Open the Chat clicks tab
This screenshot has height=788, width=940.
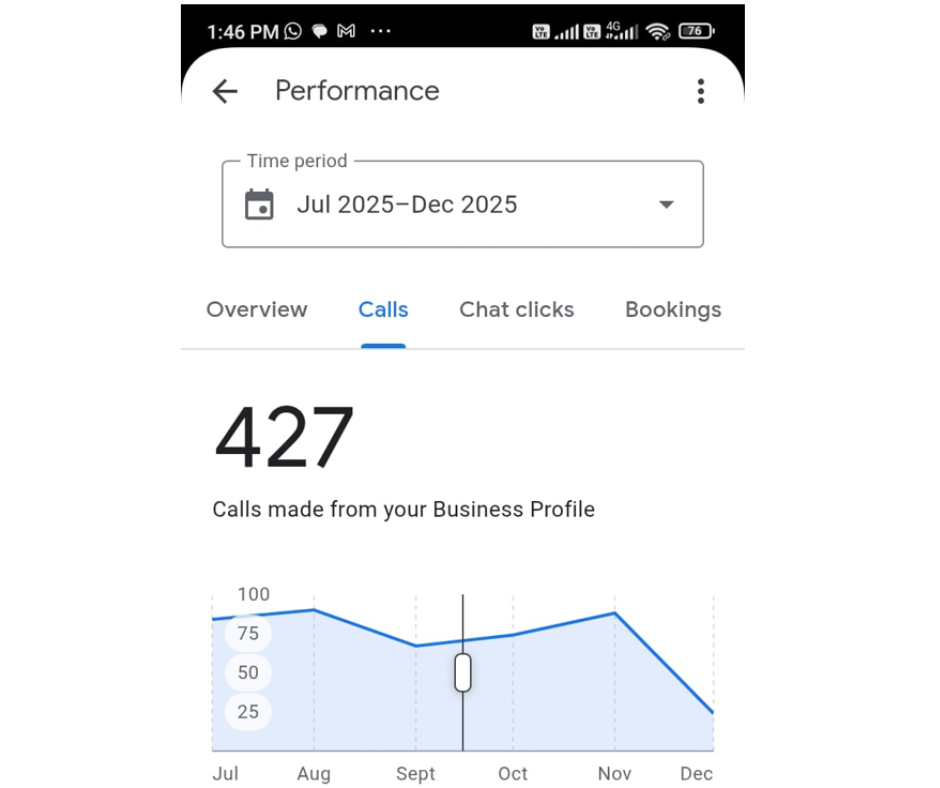click(x=516, y=310)
